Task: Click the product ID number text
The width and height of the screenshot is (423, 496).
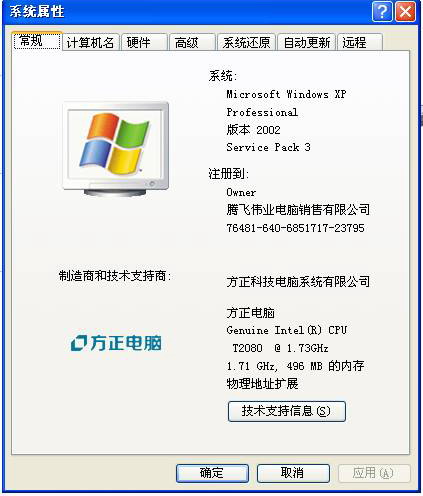Action: pos(295,228)
